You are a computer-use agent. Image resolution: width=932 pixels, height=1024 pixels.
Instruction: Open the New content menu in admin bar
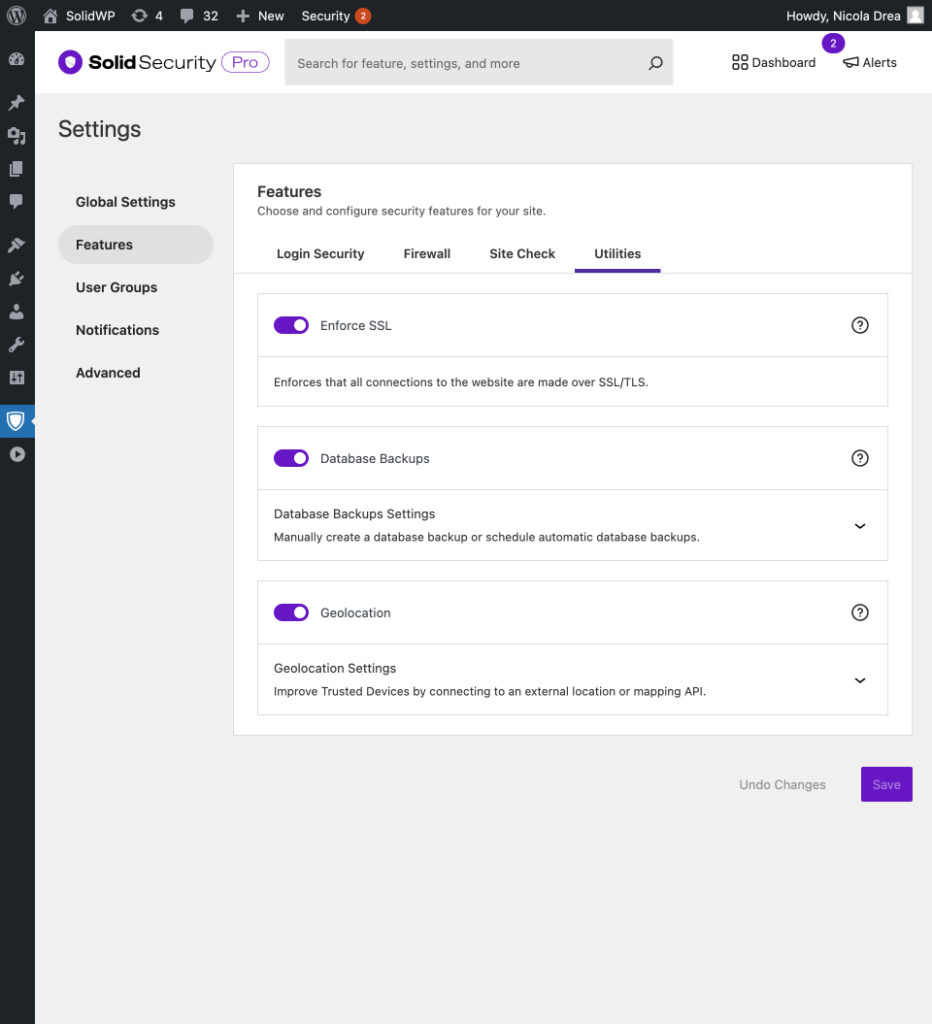(260, 16)
